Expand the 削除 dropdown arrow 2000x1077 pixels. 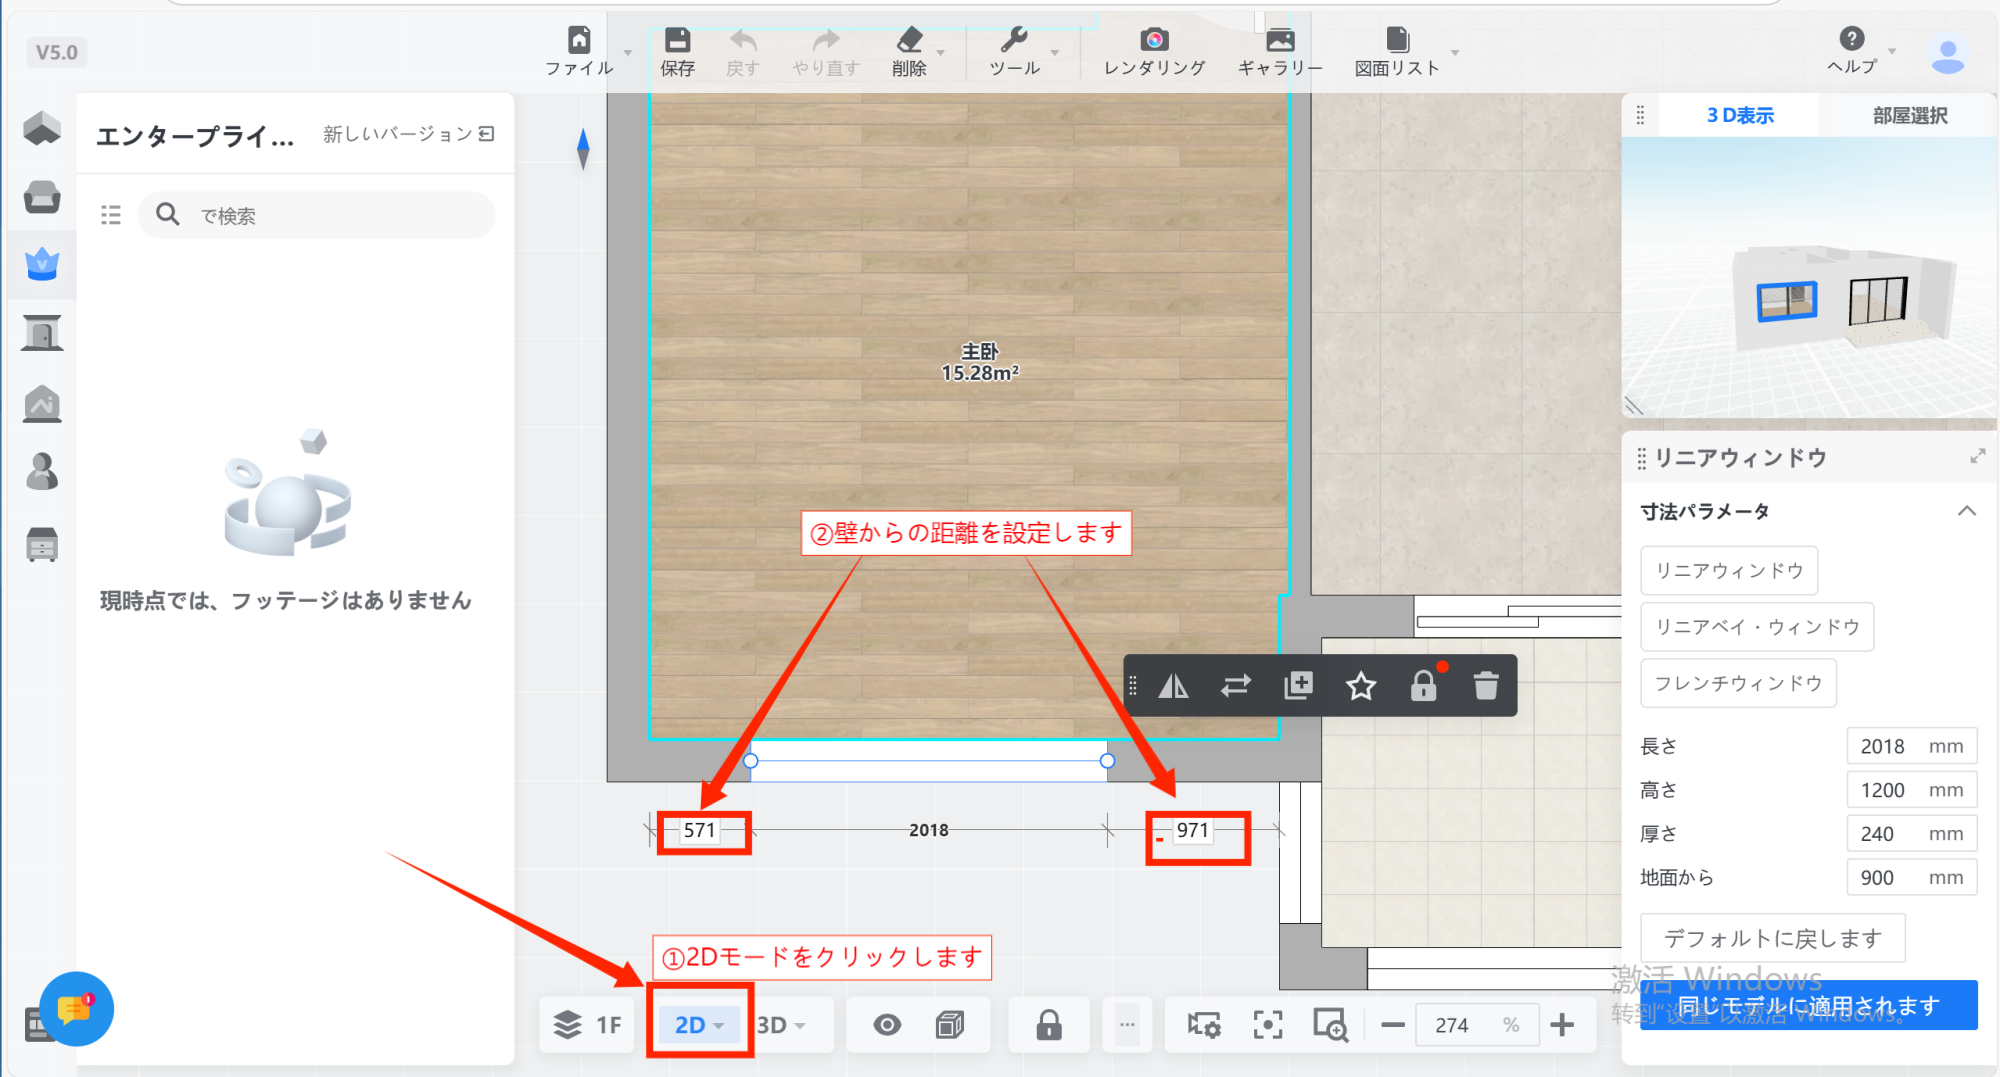[x=941, y=52]
